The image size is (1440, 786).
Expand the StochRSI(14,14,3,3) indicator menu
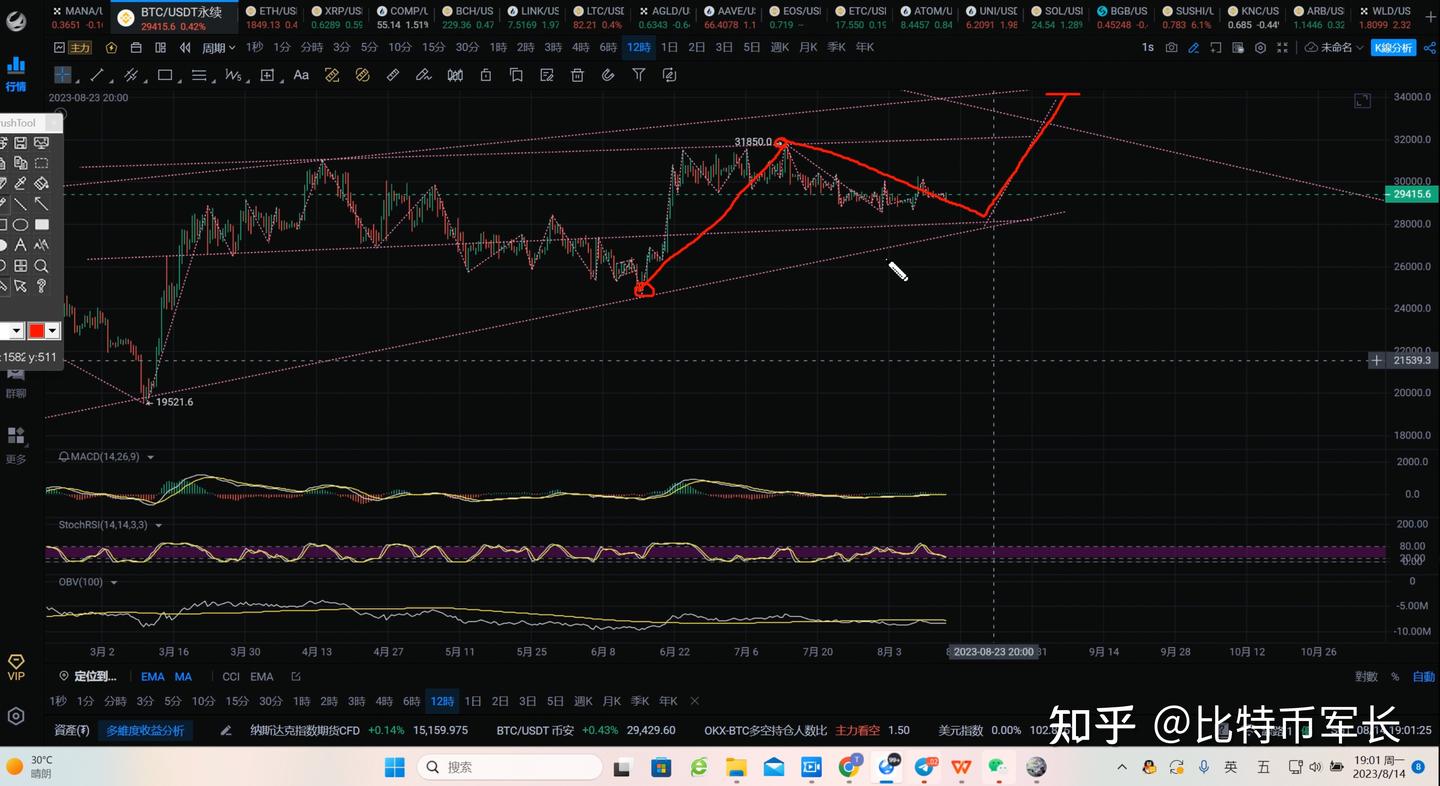(158, 524)
